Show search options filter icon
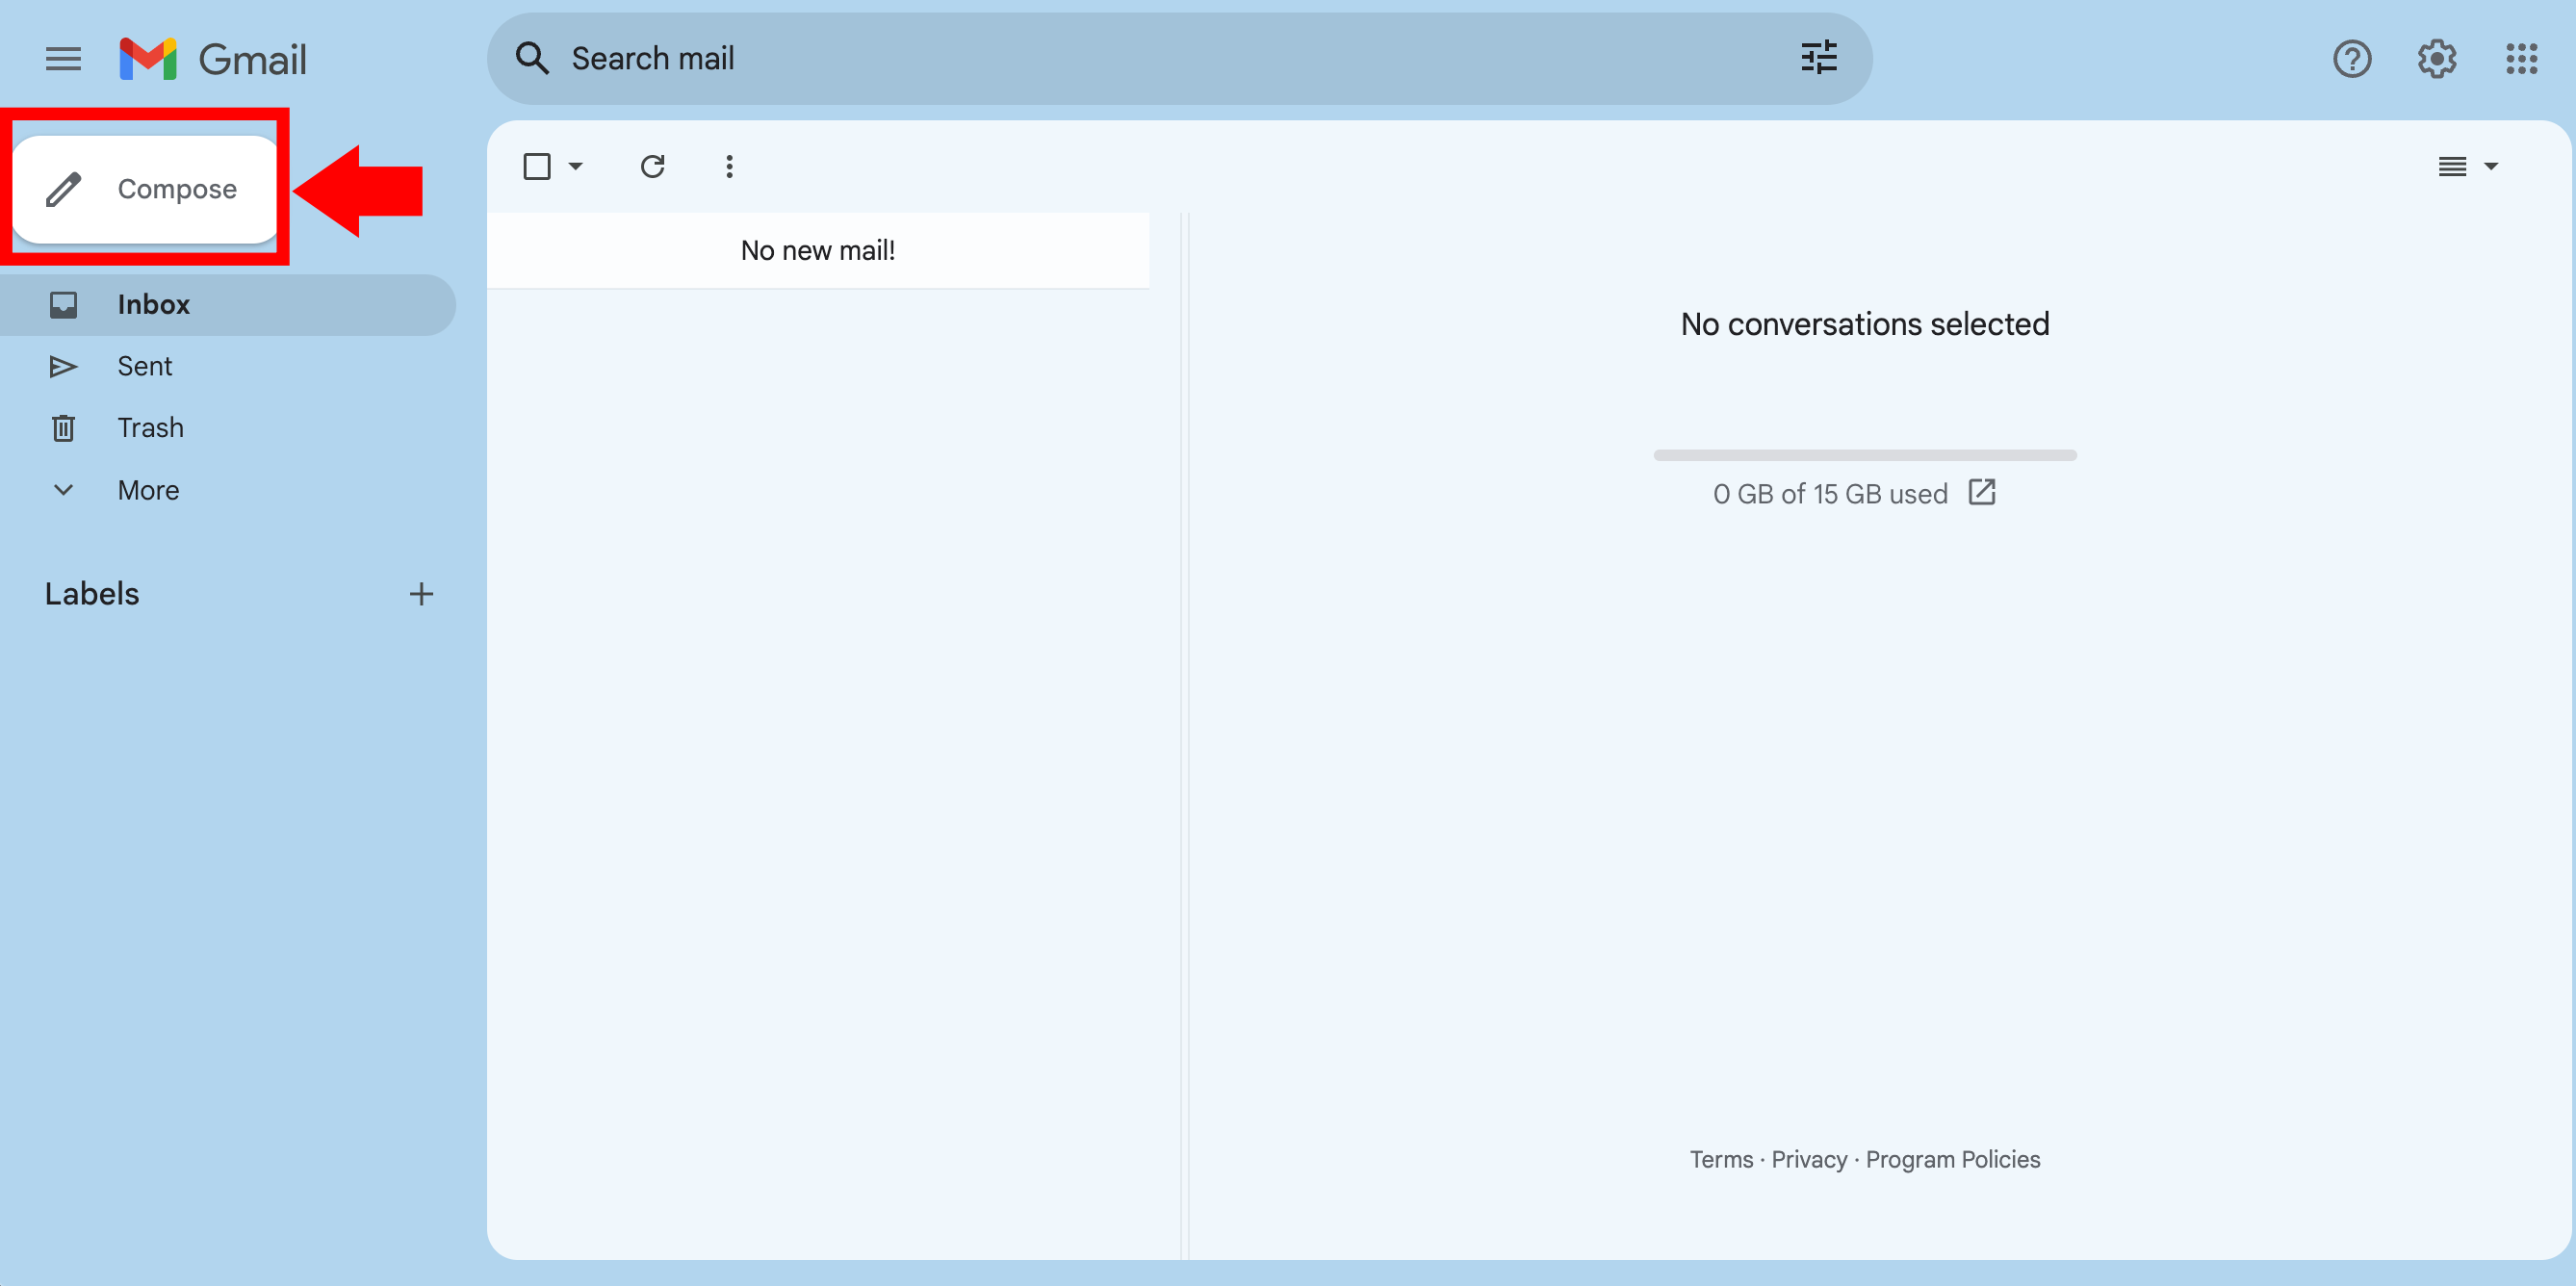This screenshot has width=2576, height=1286. [x=1818, y=58]
